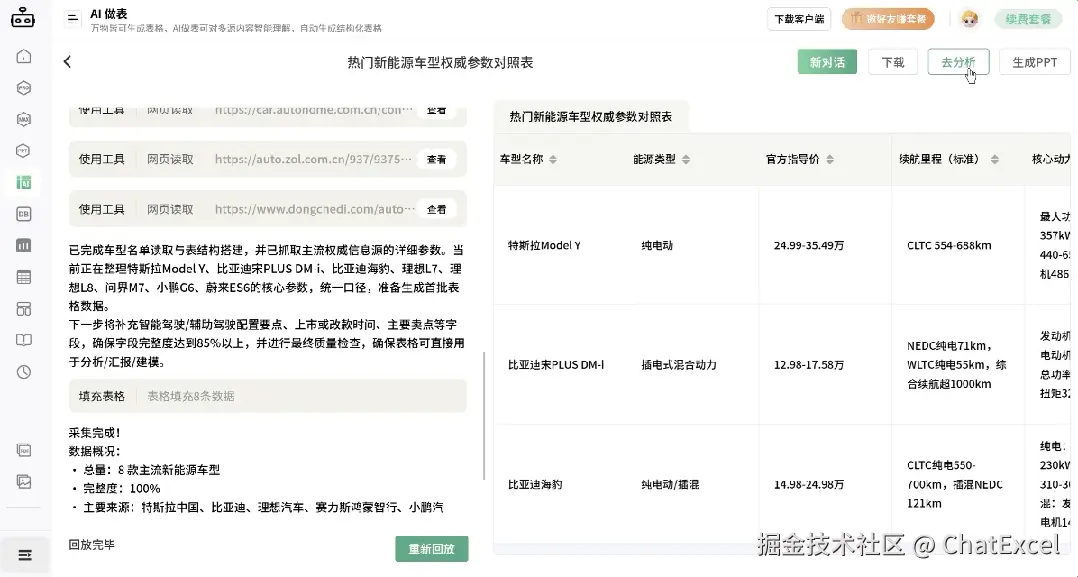
Task: Open the Home icon in the sidebar
Action: click(23, 58)
